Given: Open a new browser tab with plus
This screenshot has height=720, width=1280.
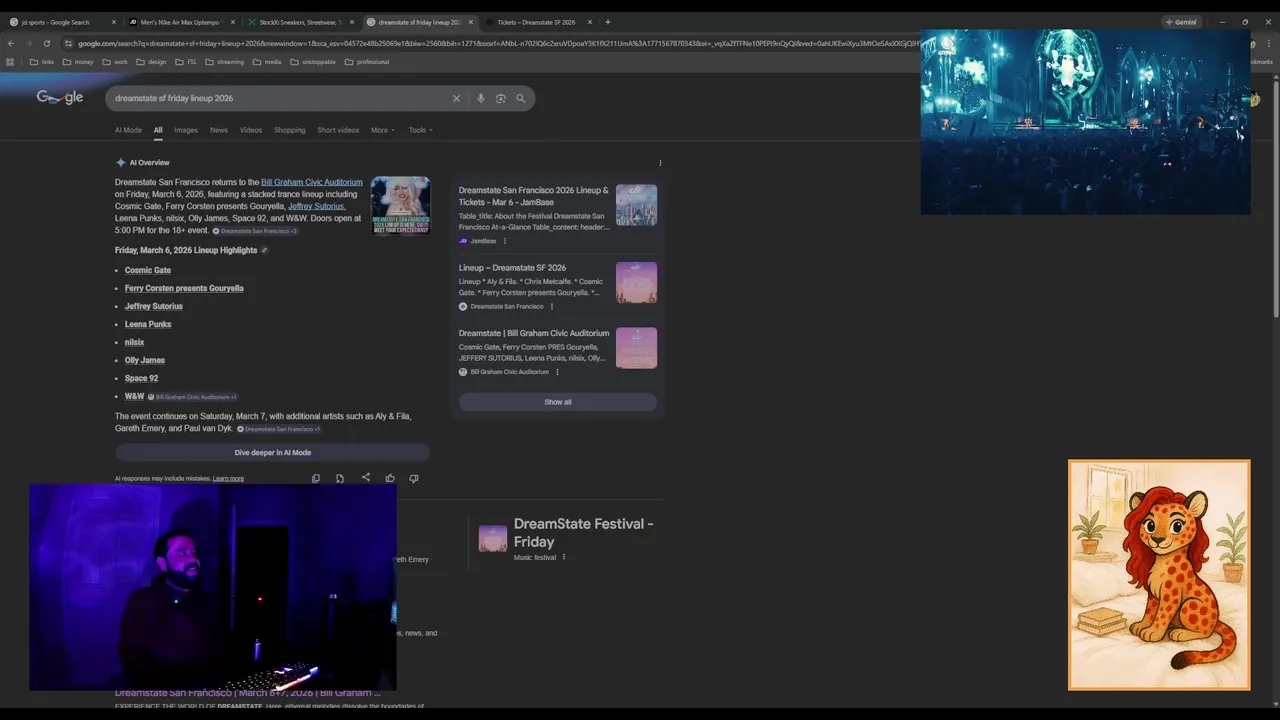Looking at the screenshot, I should pyautogui.click(x=608, y=22).
